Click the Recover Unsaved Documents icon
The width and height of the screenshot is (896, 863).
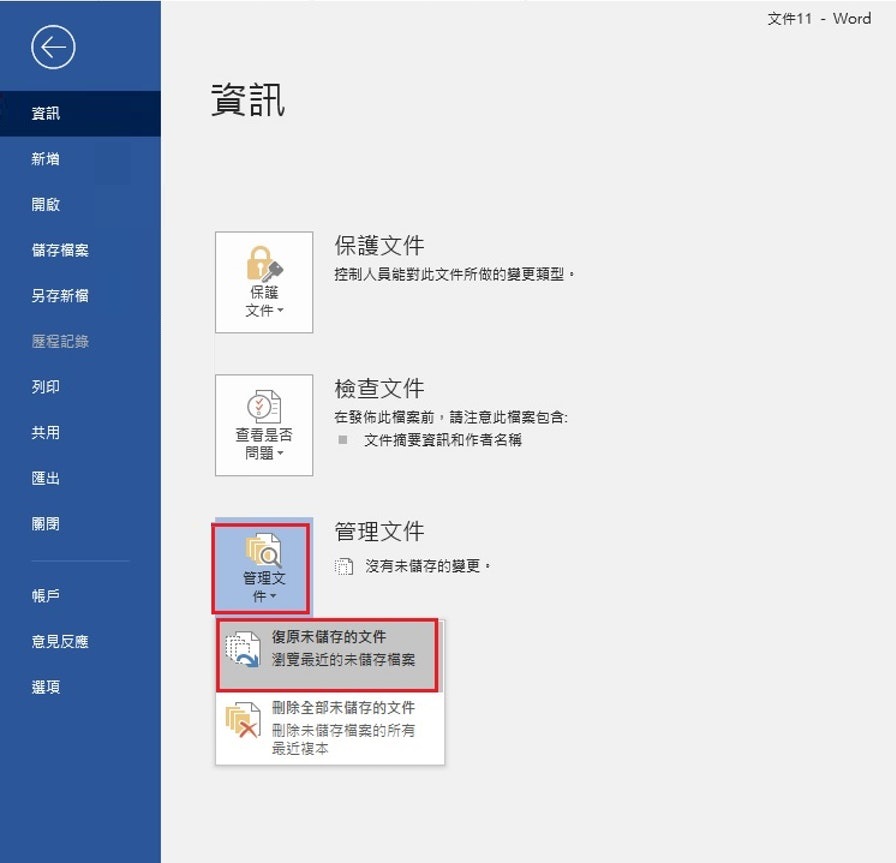(x=243, y=650)
